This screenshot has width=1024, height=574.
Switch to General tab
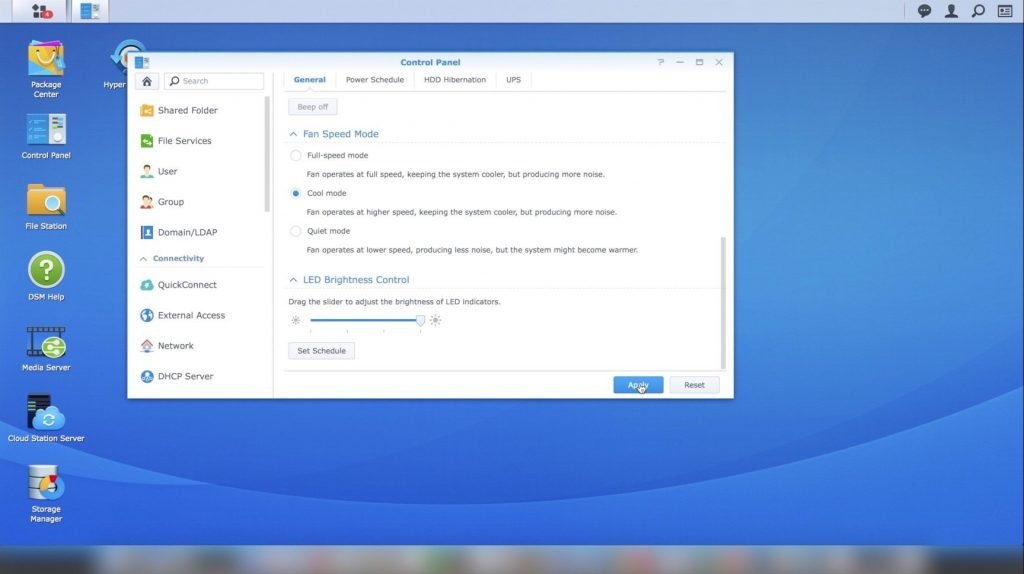pos(310,80)
